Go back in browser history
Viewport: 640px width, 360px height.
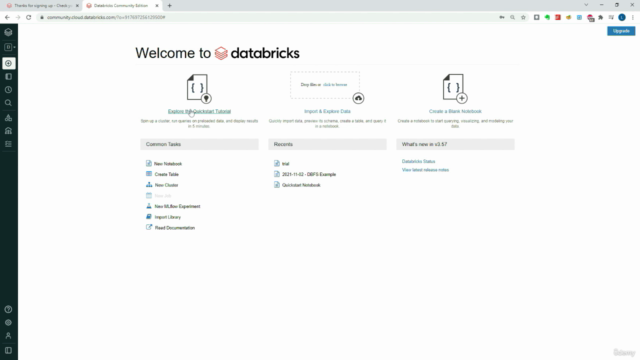[7, 18]
